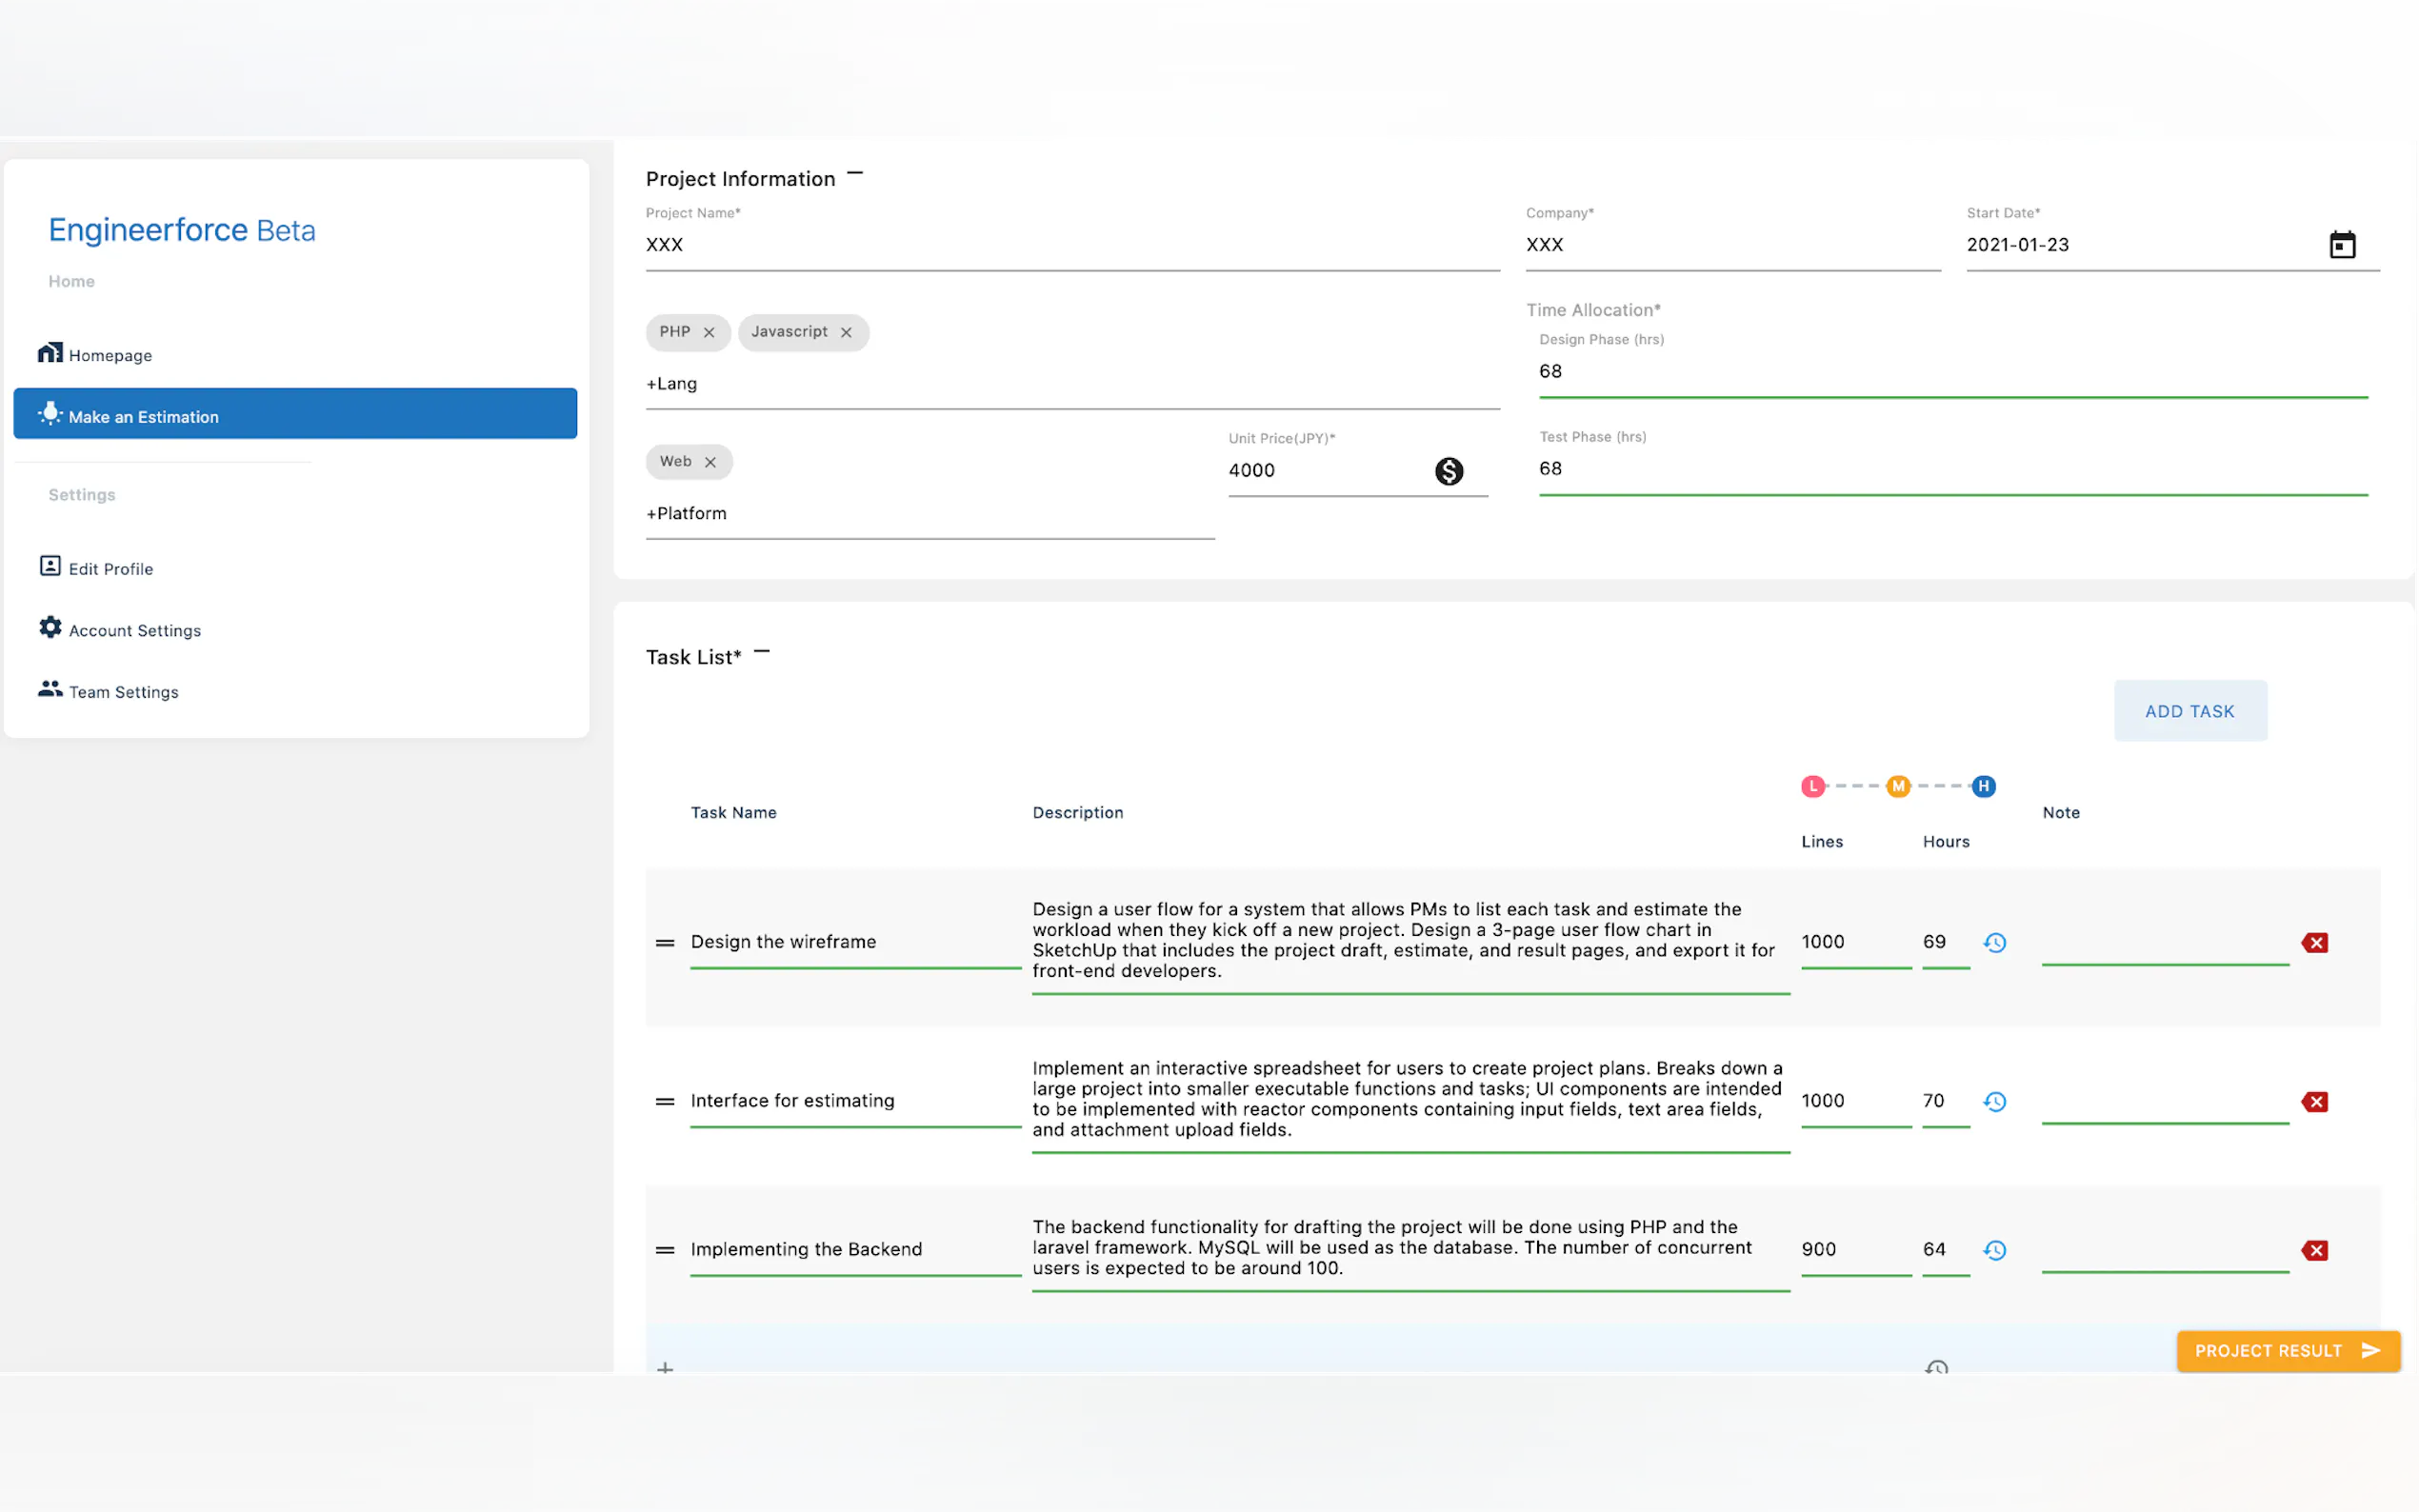Open Team Settings in the sidebar
This screenshot has height=1512, width=2419.
pyautogui.click(x=123, y=692)
